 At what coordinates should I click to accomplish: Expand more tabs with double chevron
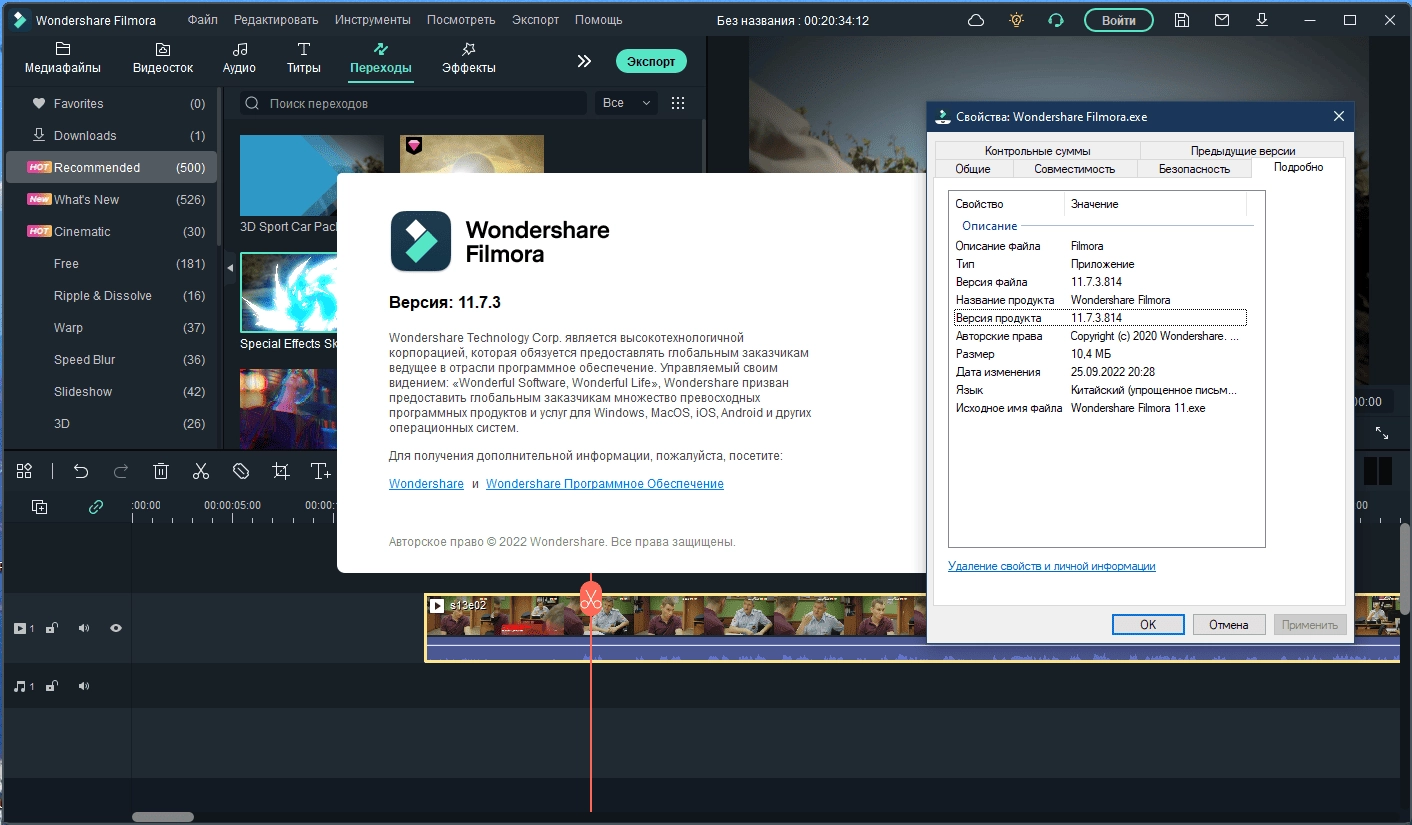coord(584,61)
